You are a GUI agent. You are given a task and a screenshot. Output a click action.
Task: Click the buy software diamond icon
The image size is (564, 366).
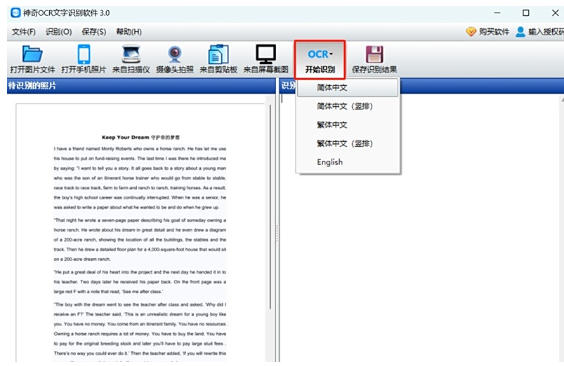pyautogui.click(x=471, y=32)
